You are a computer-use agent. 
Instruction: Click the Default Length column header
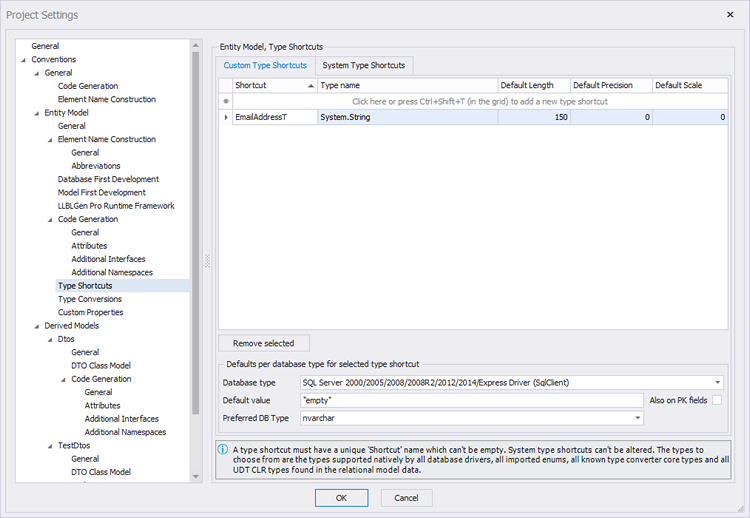coord(534,85)
